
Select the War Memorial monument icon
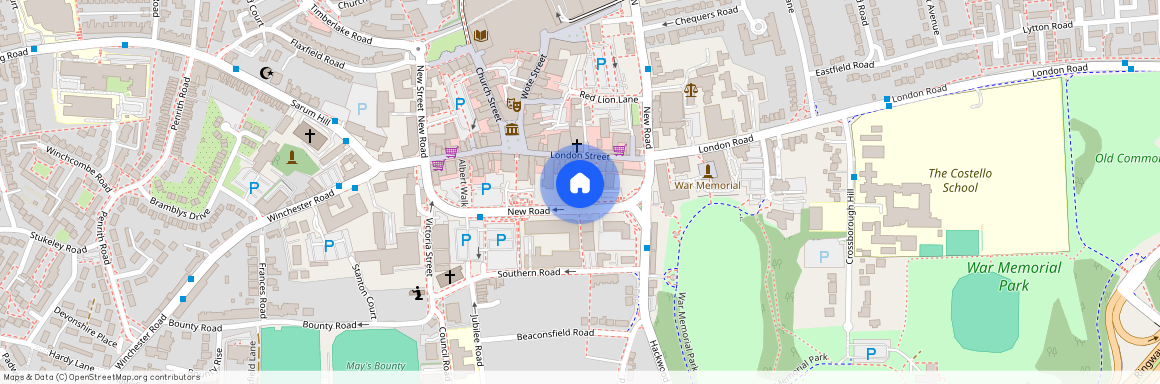point(707,171)
